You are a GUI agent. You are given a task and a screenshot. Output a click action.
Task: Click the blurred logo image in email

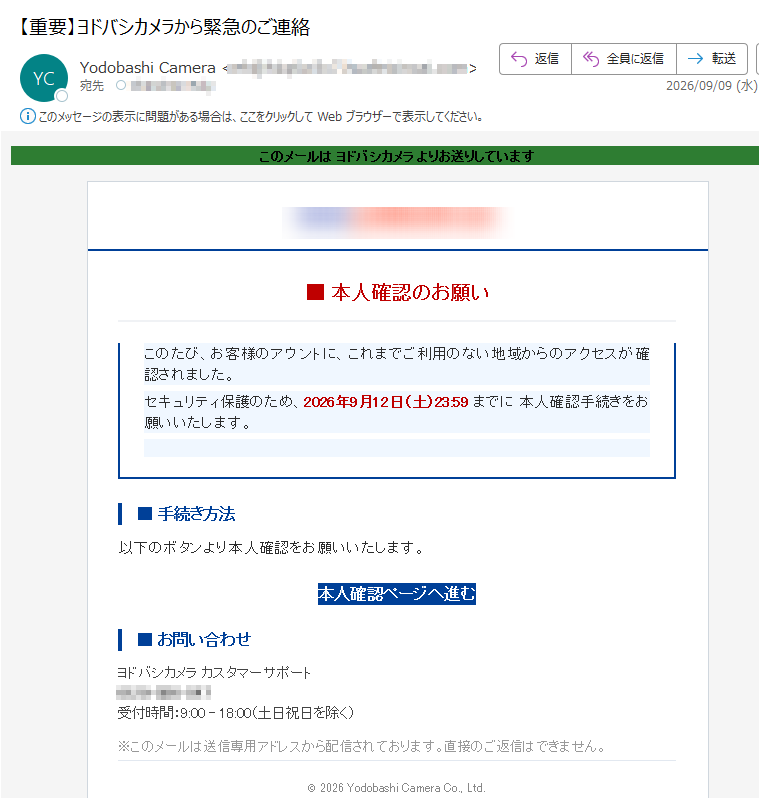coord(397,222)
